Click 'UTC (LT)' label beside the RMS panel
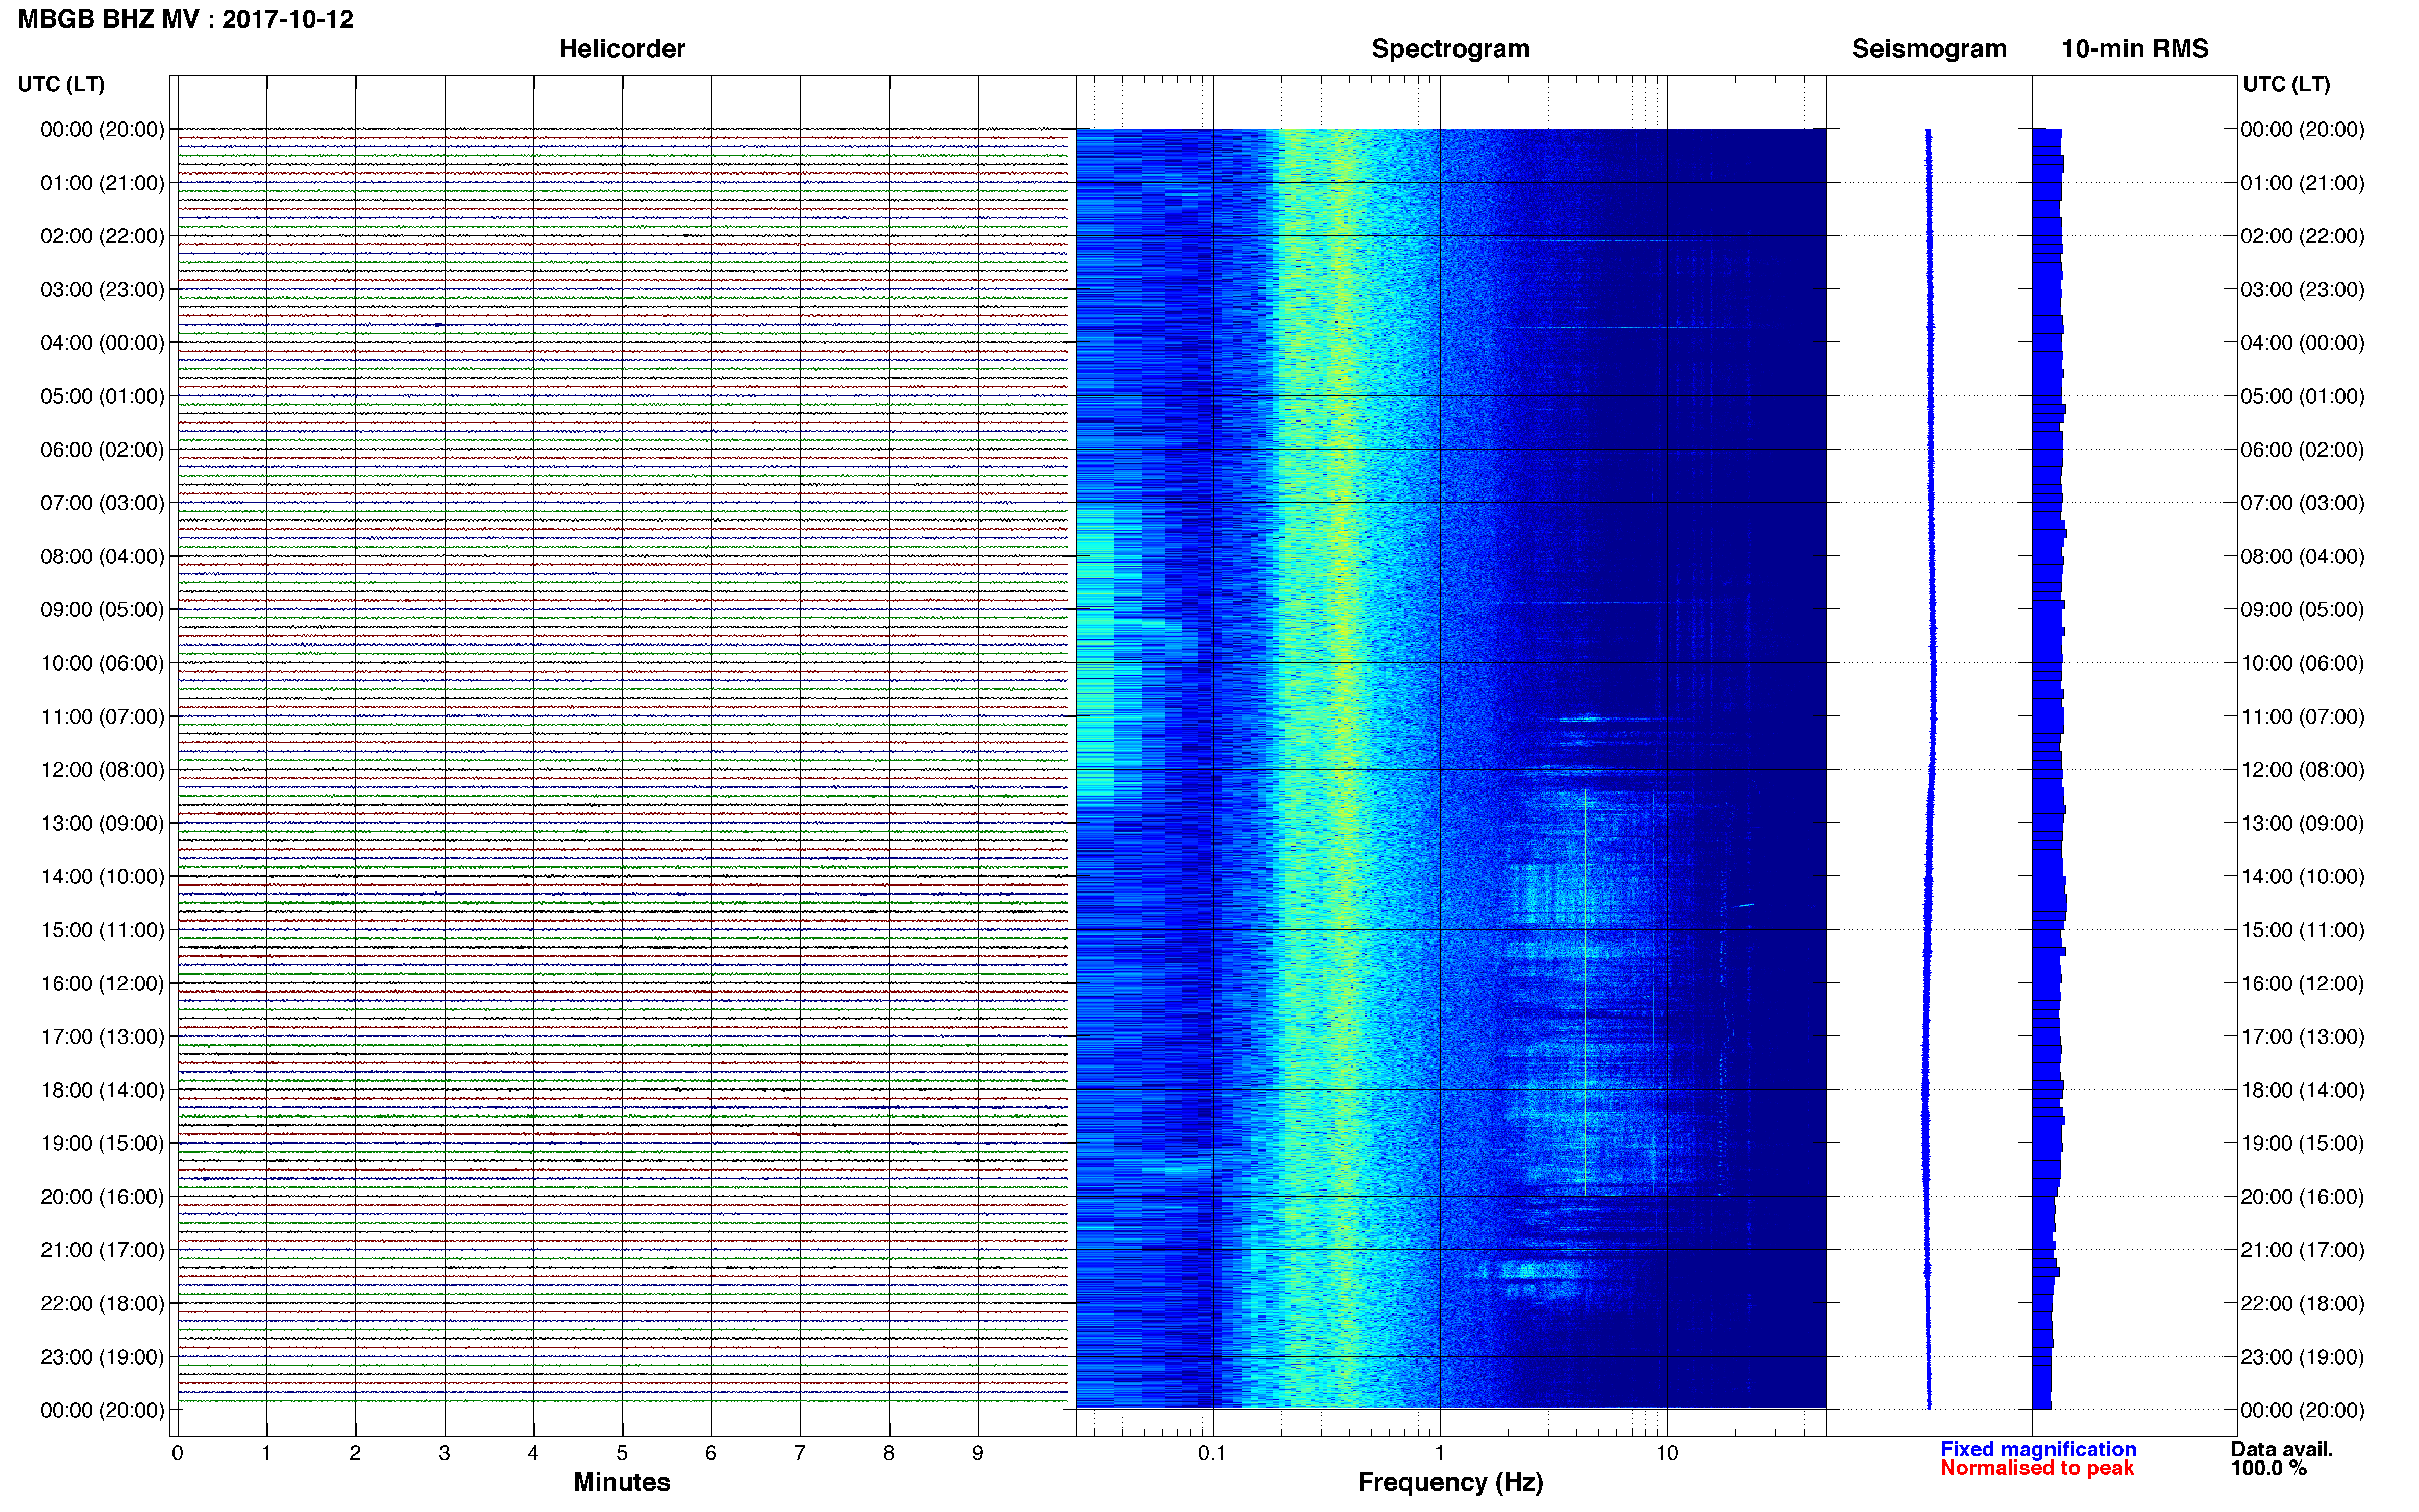The height and width of the screenshot is (1512, 2419). click(2286, 84)
